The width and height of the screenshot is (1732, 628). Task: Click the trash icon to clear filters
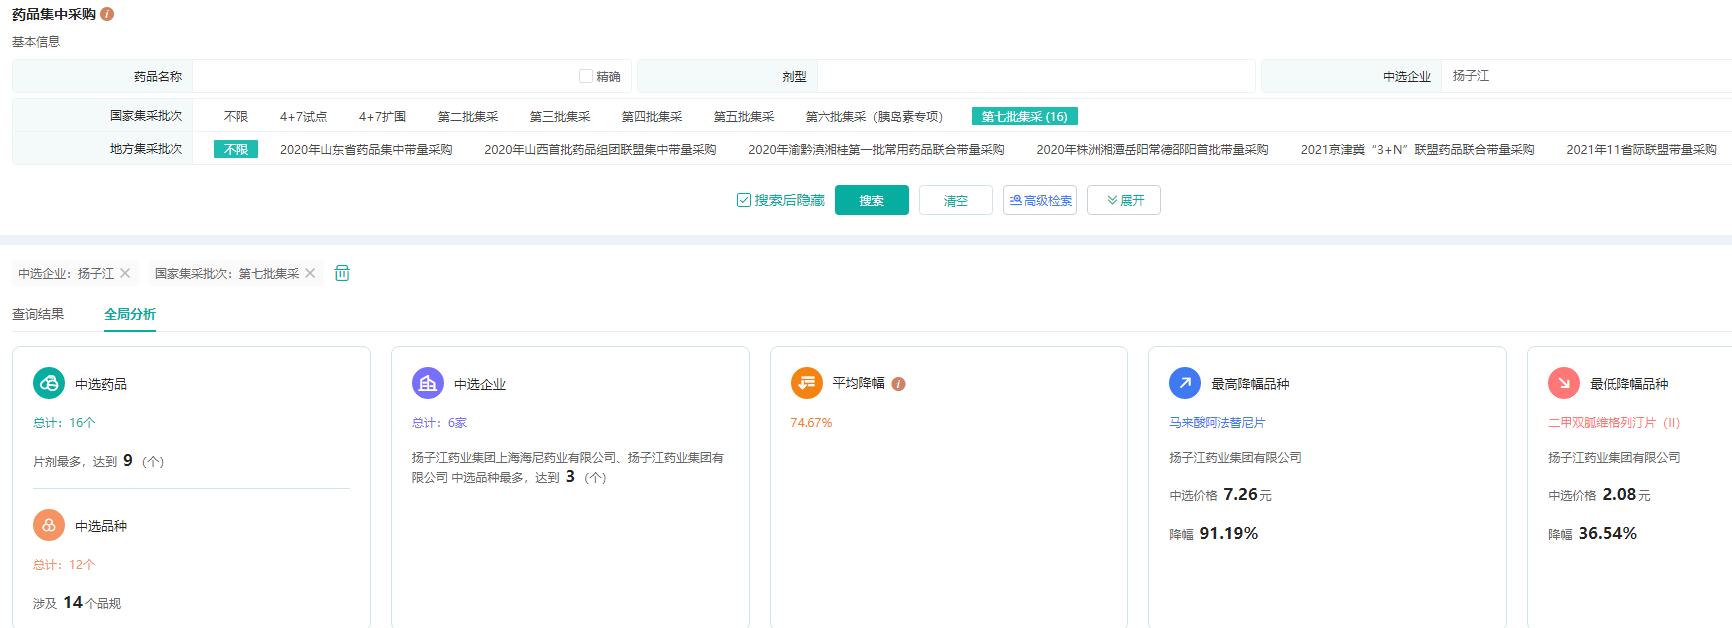point(342,273)
